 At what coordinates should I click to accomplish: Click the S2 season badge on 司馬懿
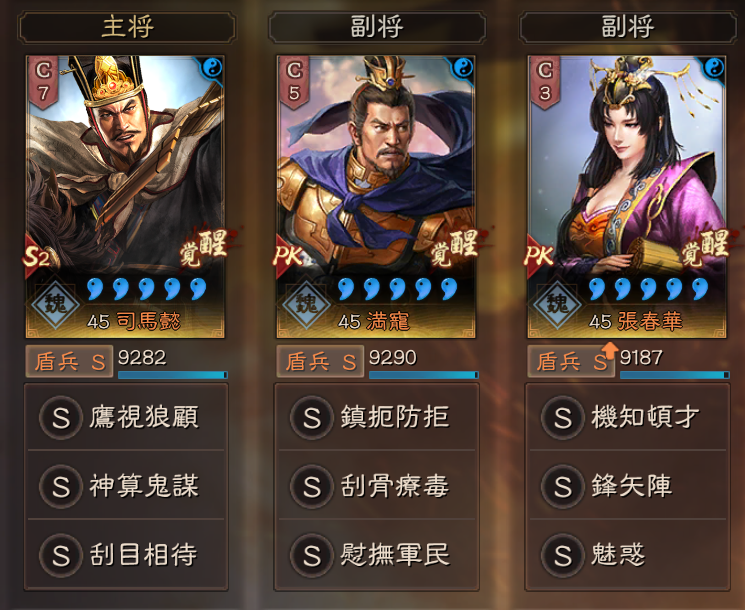(37, 257)
